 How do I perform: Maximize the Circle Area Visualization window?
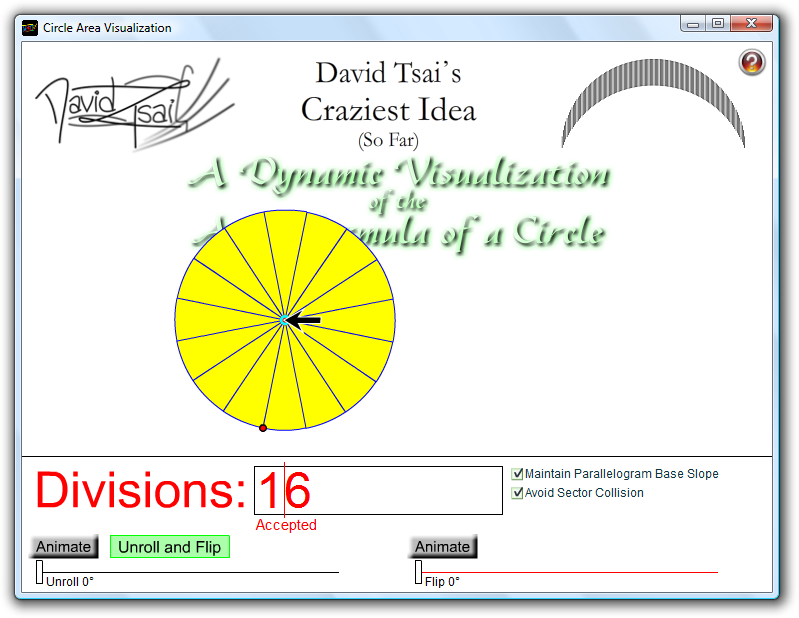pos(718,23)
